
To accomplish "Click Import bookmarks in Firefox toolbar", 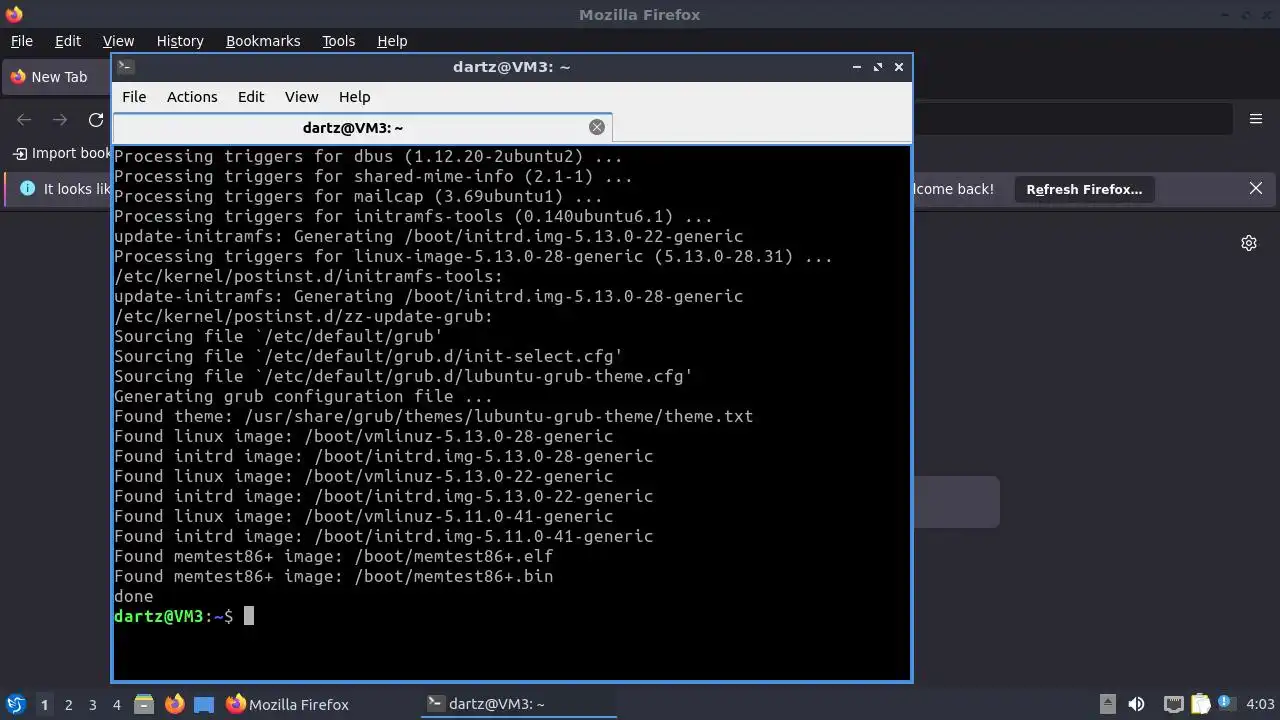I will [x=62, y=153].
